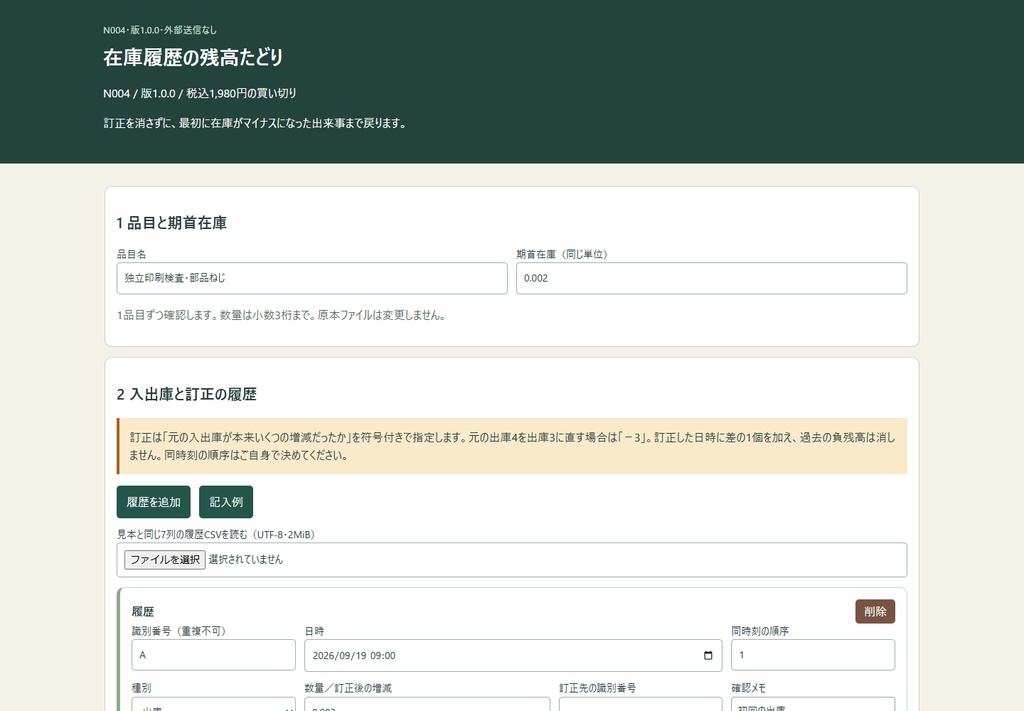Click the 期首在庫 input showing 0.002

pos(711,278)
